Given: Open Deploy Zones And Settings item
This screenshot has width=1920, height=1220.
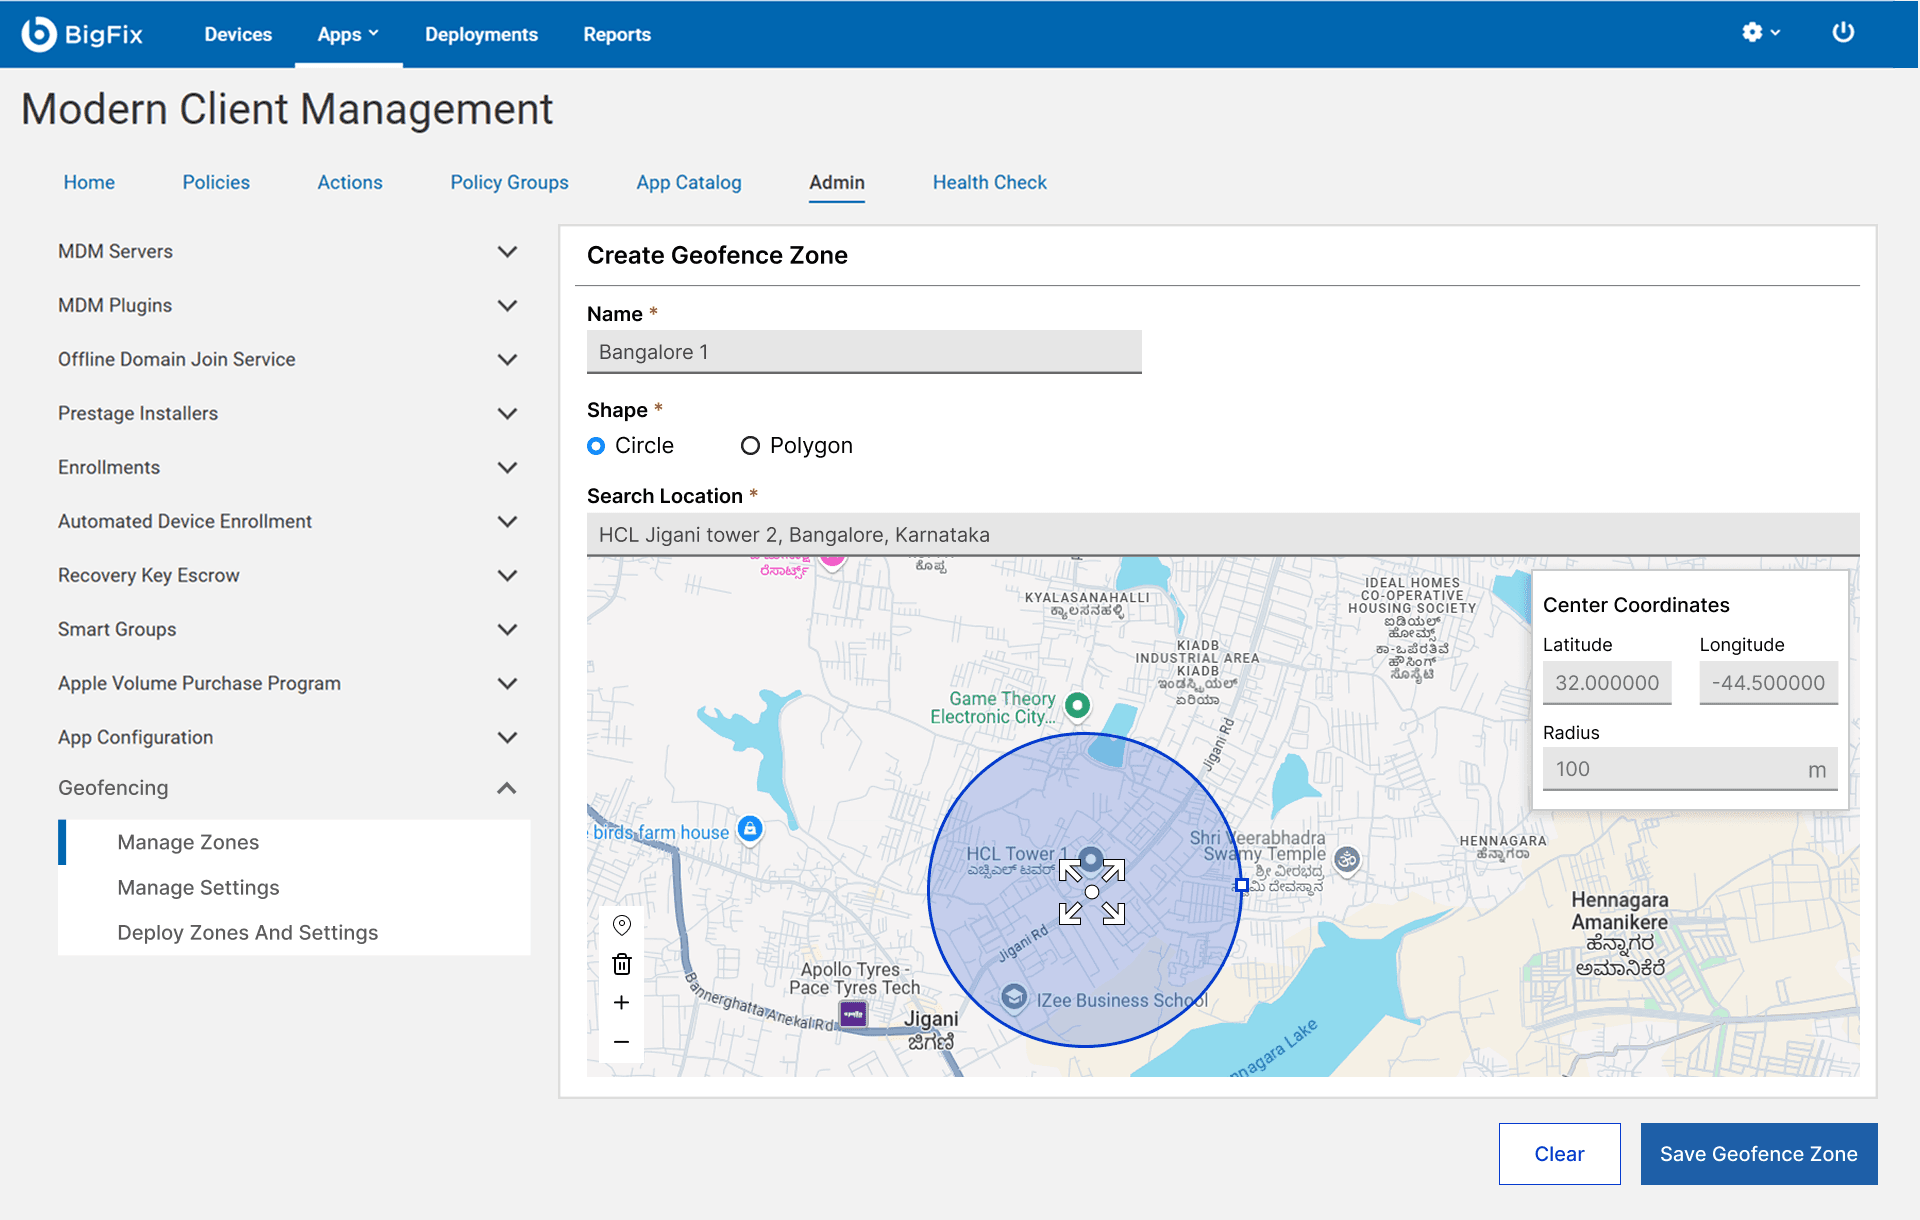Looking at the screenshot, I should click(294, 932).
